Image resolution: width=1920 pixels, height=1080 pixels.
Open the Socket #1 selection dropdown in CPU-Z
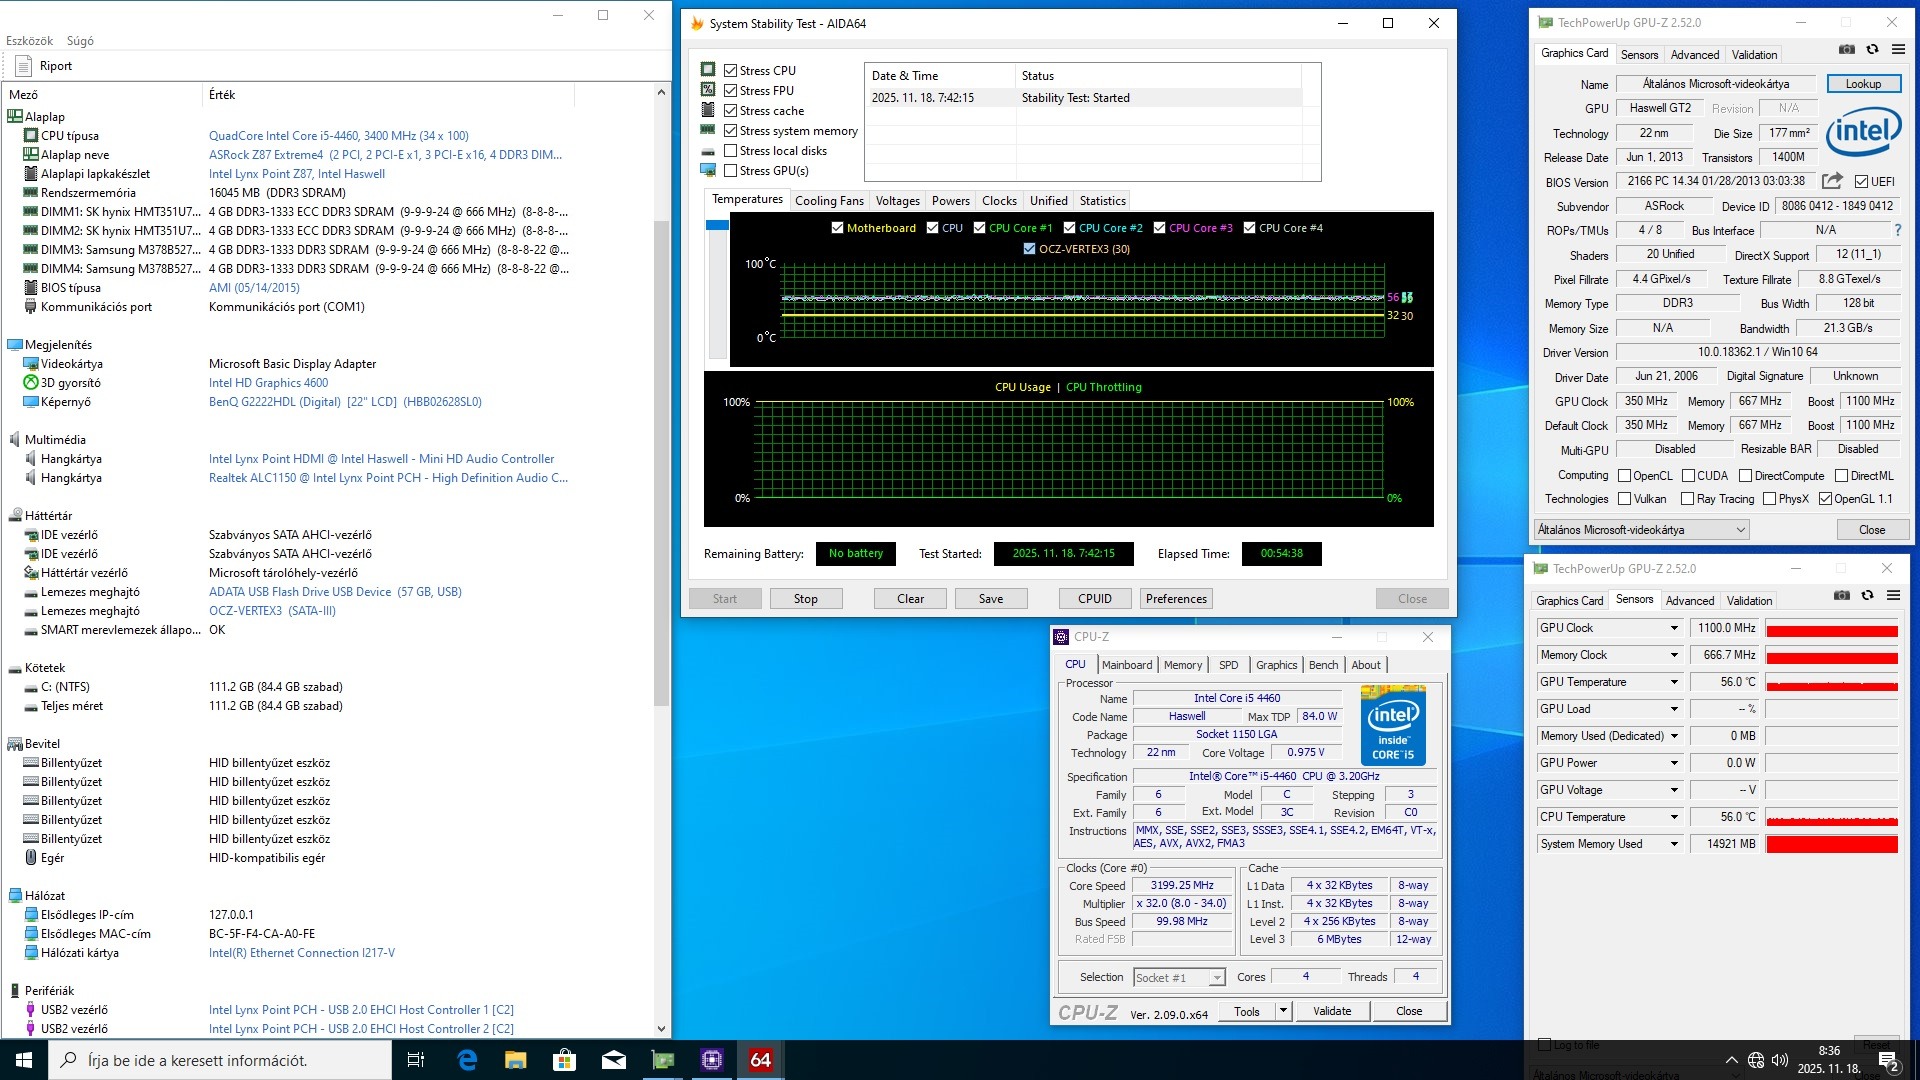point(1216,978)
